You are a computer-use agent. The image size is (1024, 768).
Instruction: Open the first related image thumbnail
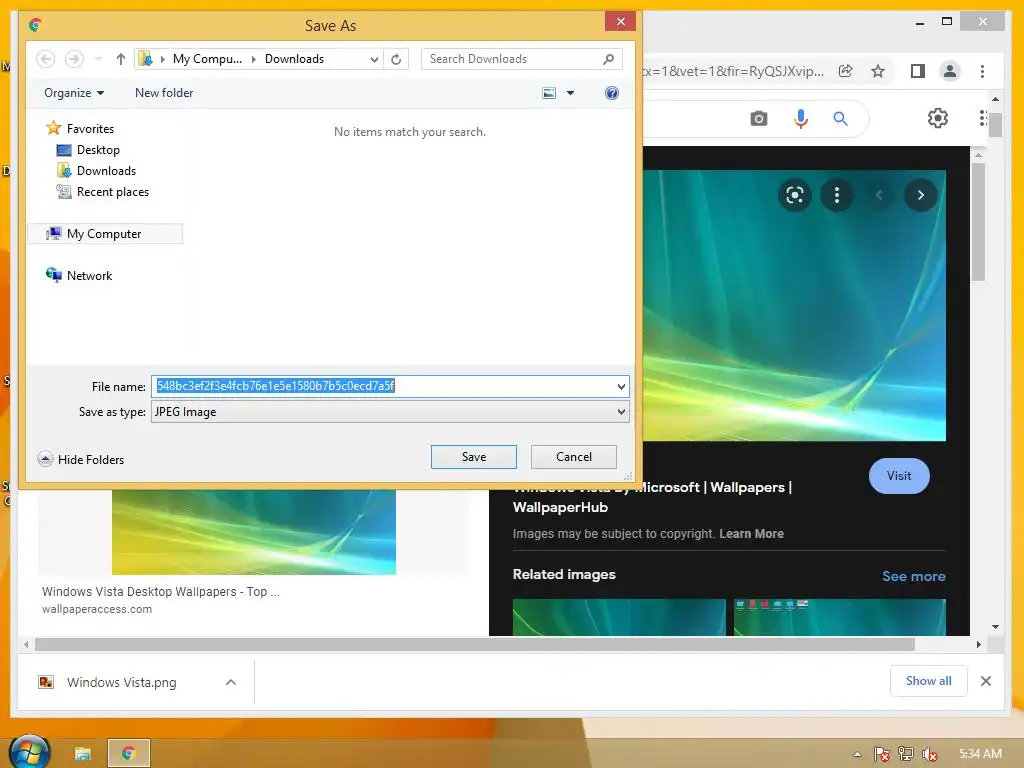pos(619,617)
